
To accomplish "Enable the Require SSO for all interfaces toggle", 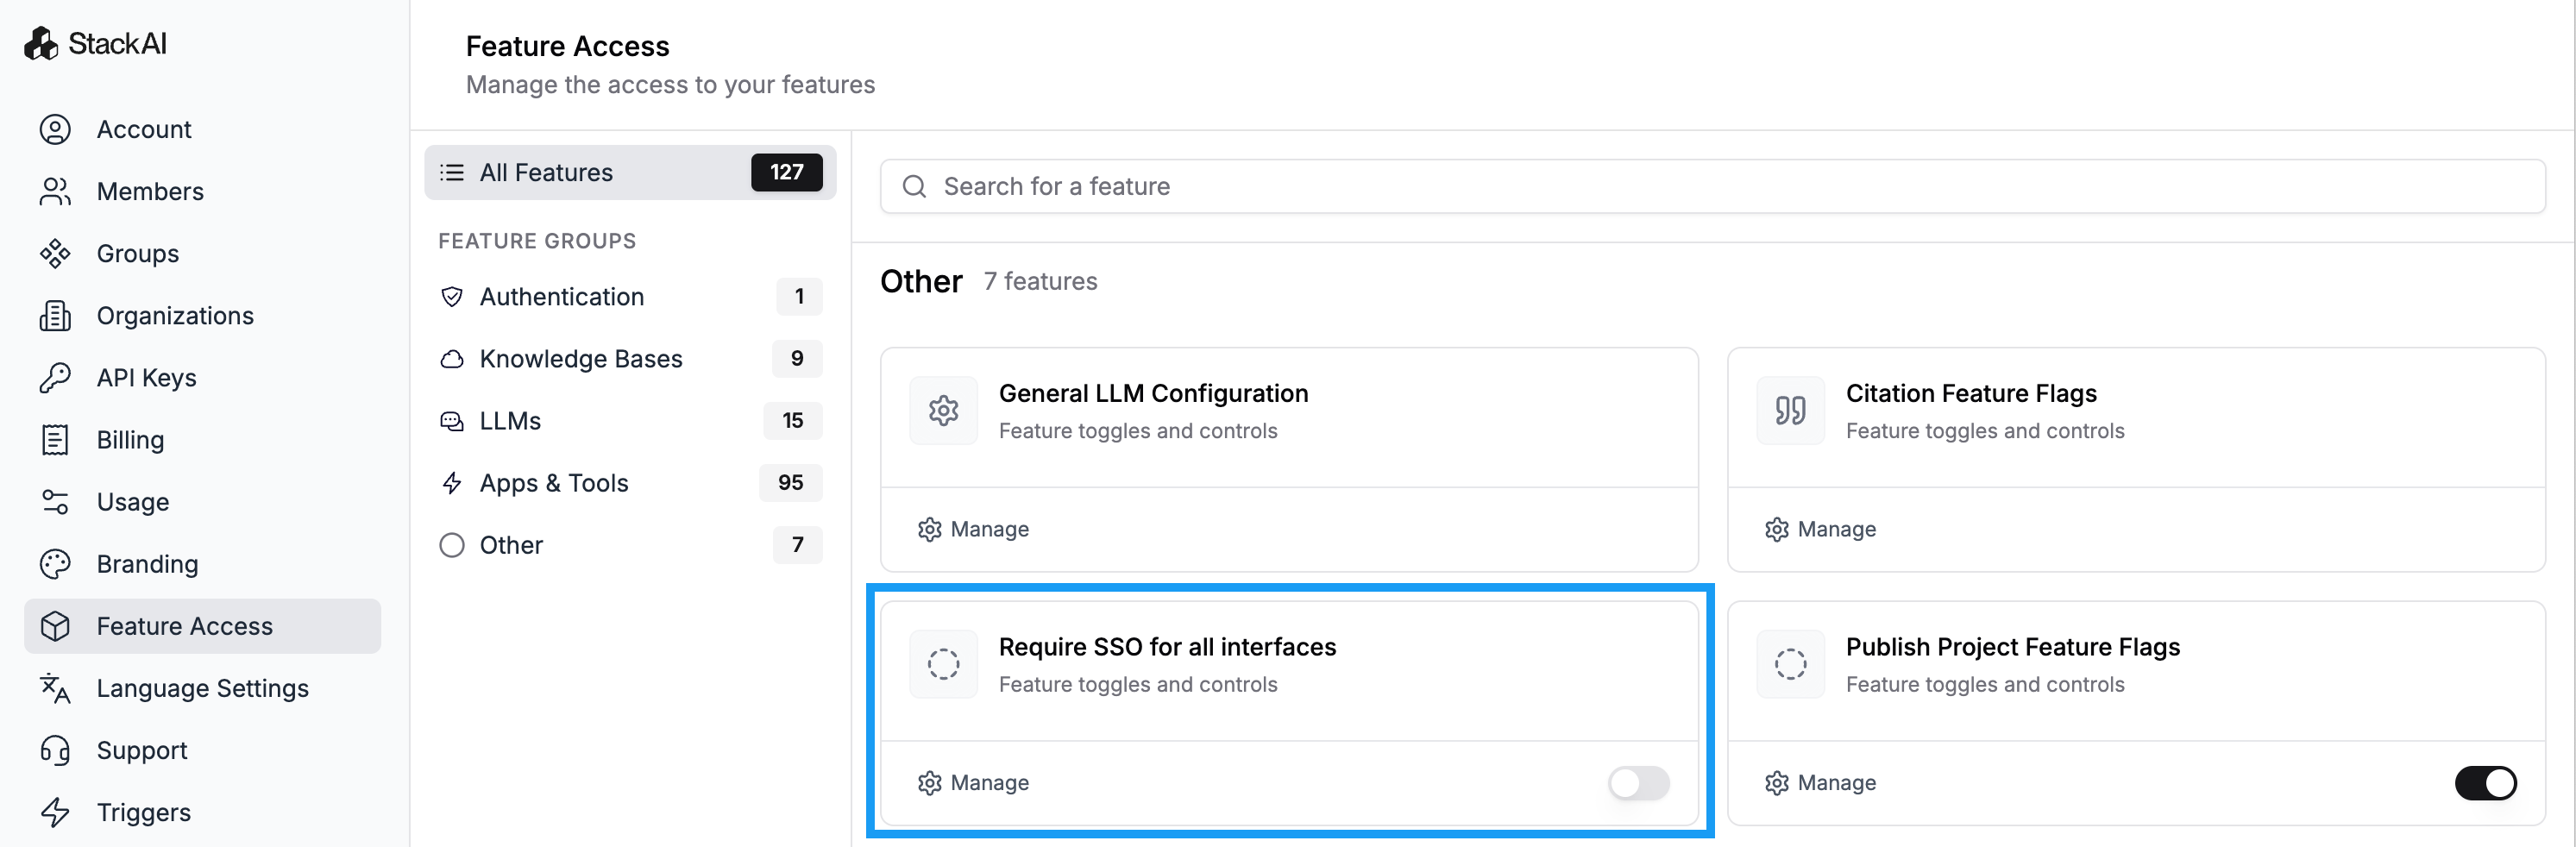I will 1637,783.
